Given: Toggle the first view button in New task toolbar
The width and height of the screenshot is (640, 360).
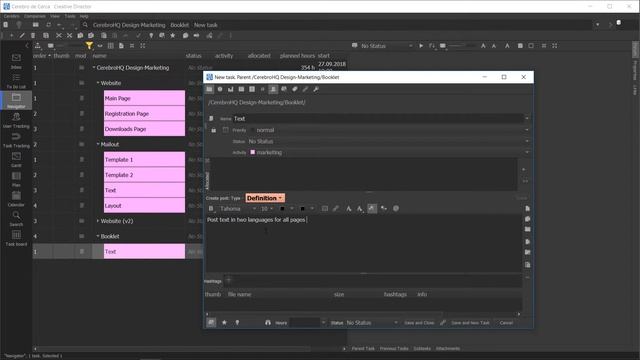Looking at the screenshot, I should [209, 89].
